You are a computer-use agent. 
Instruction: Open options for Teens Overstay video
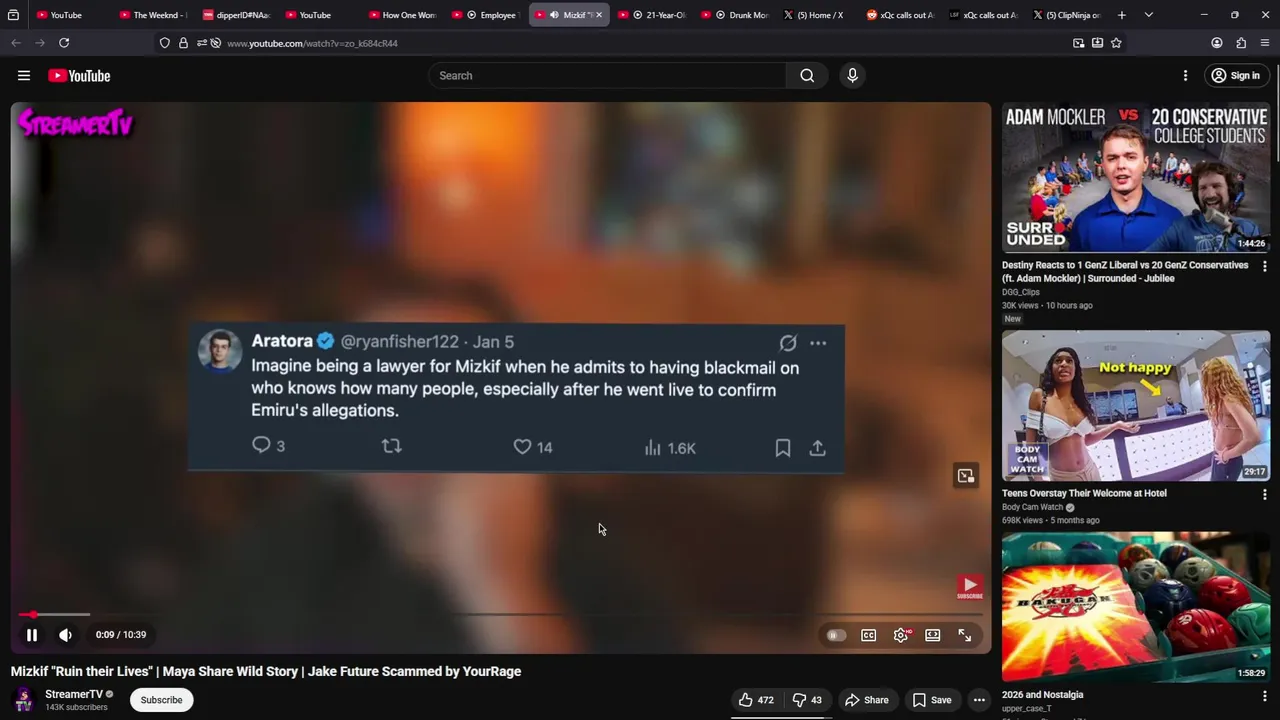click(1264, 494)
